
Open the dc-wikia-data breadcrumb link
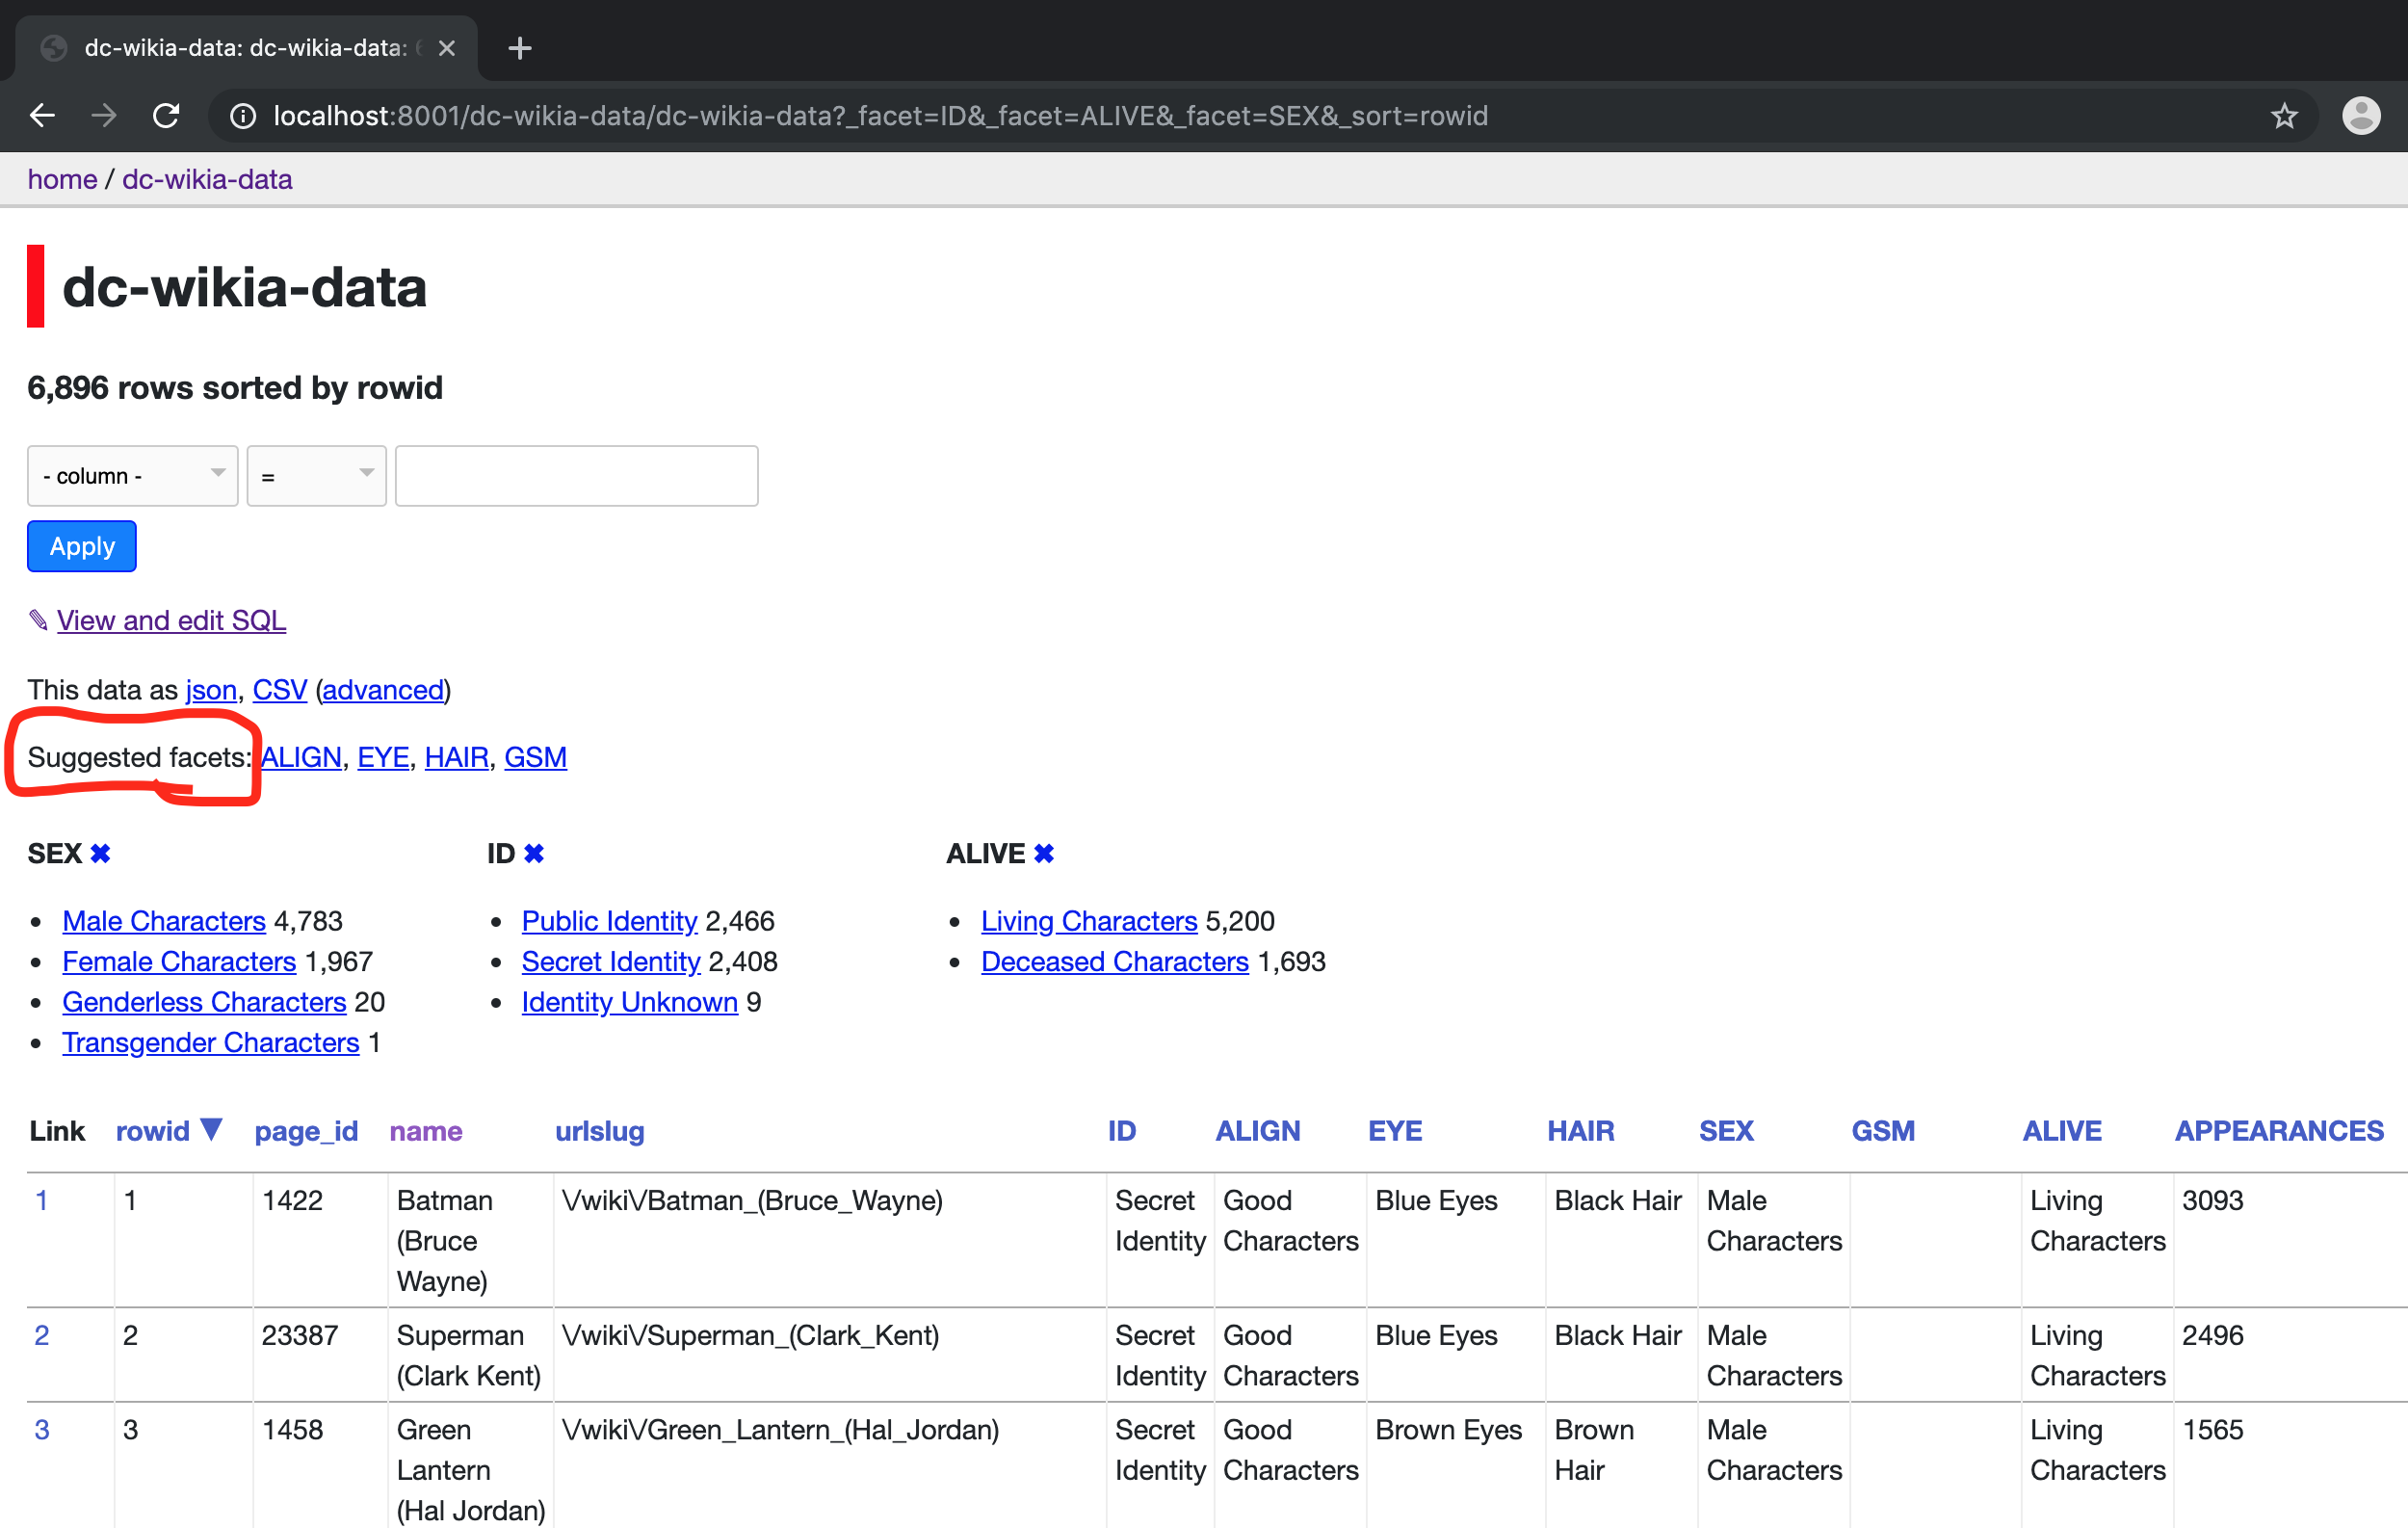[x=207, y=180]
